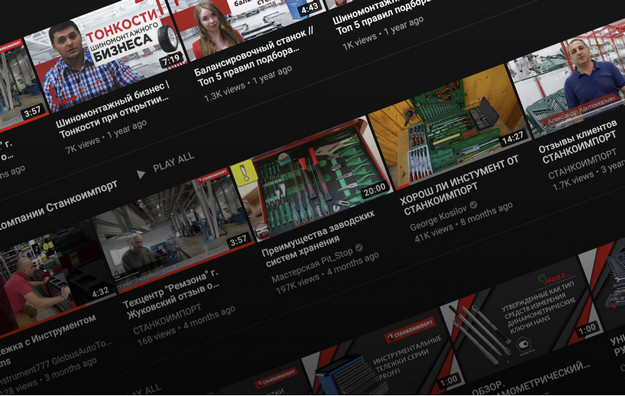Open video title Отзывы клиентов СТАНКОИМПОРТ
625x396 pixels.
(x=578, y=143)
